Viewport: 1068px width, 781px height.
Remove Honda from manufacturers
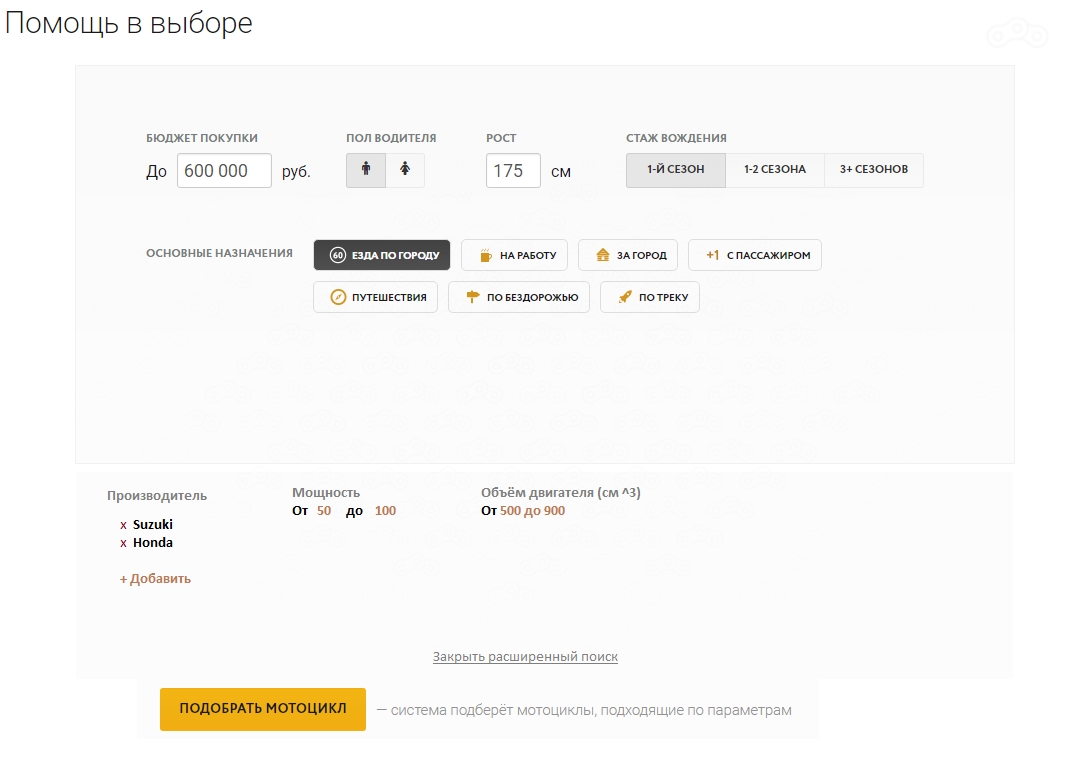pyautogui.click(x=123, y=543)
